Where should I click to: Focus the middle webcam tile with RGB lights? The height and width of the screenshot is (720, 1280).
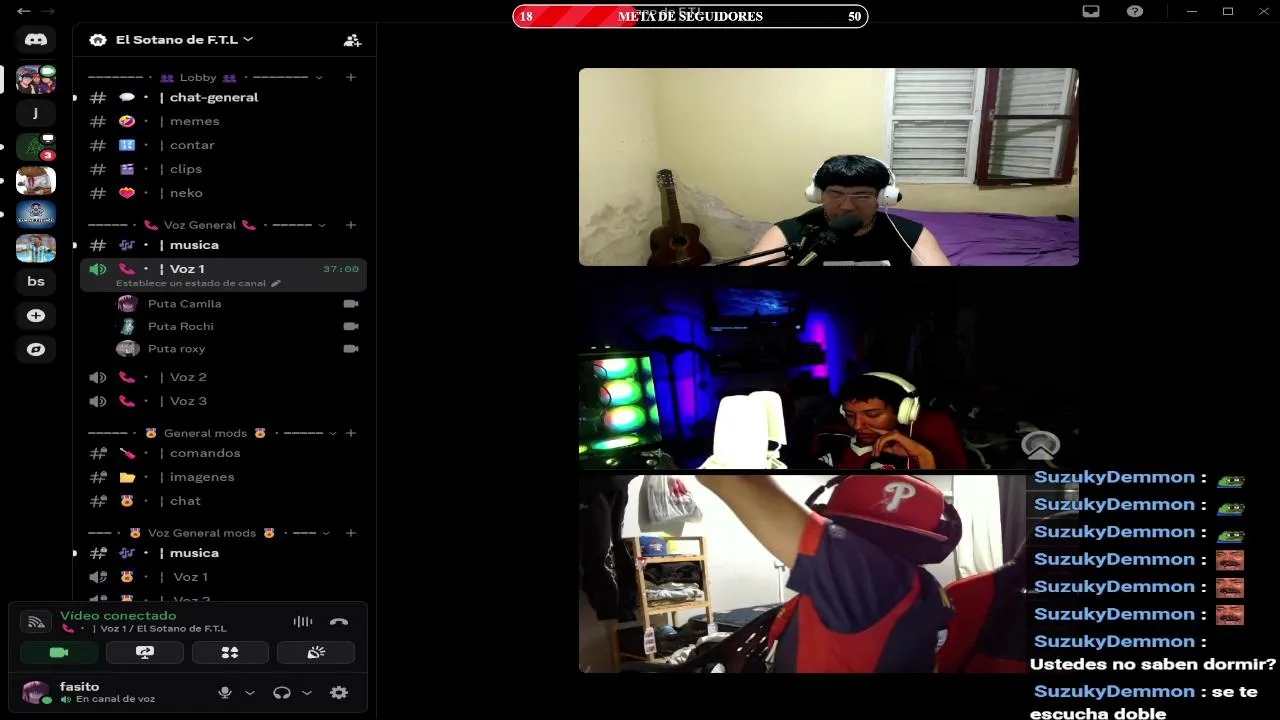(828, 369)
